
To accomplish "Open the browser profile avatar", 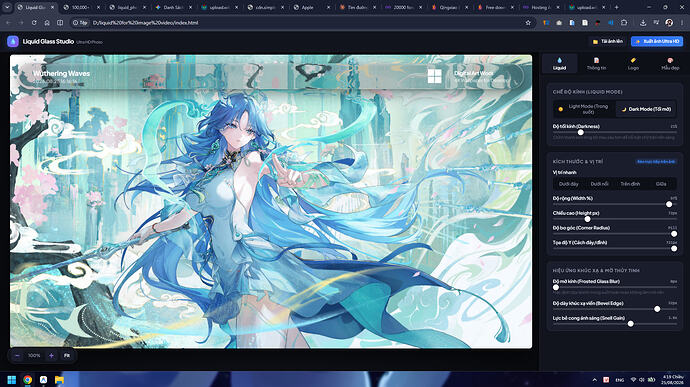I will point(669,22).
